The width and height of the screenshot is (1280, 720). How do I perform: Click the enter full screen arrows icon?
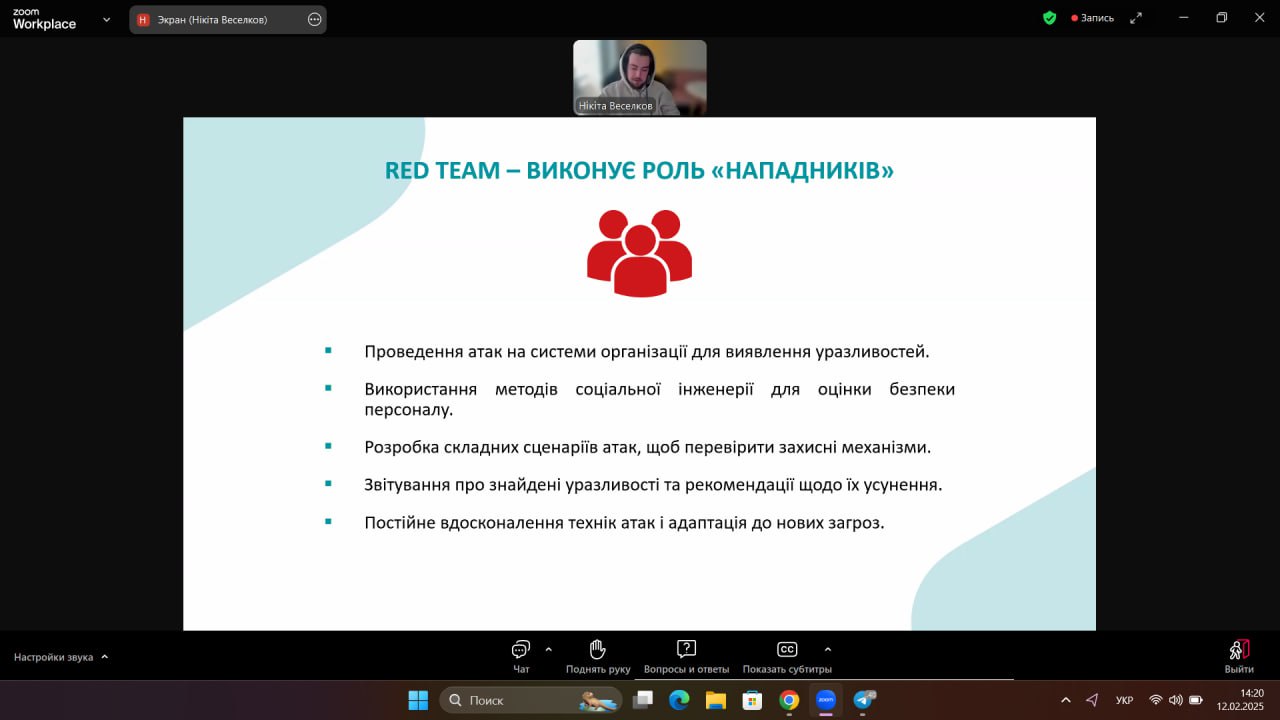(1136, 18)
